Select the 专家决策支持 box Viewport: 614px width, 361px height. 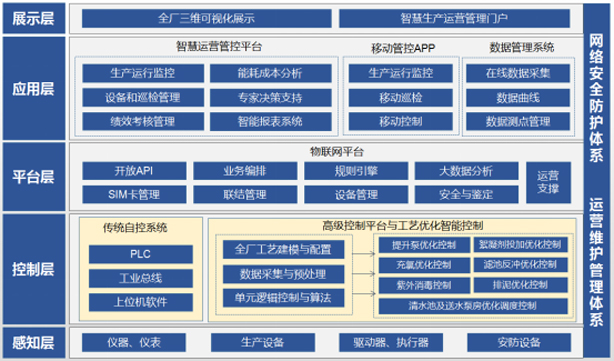271,97
